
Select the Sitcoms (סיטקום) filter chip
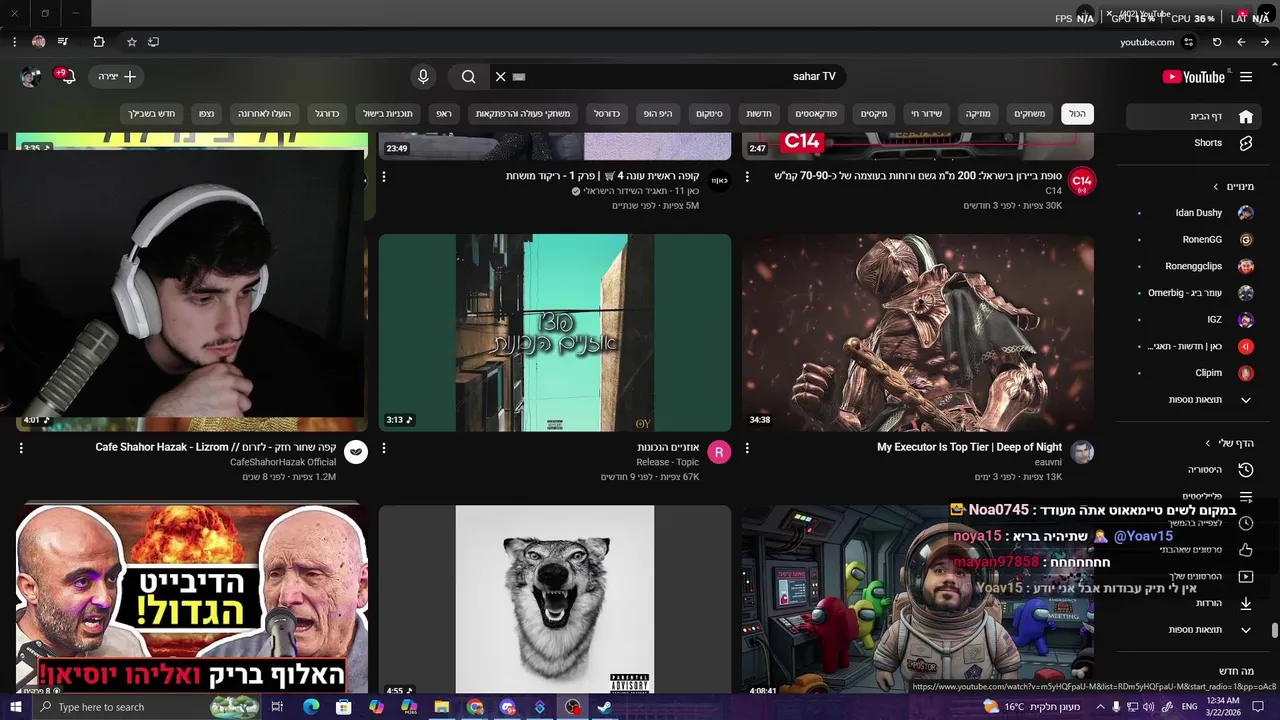coord(709,113)
